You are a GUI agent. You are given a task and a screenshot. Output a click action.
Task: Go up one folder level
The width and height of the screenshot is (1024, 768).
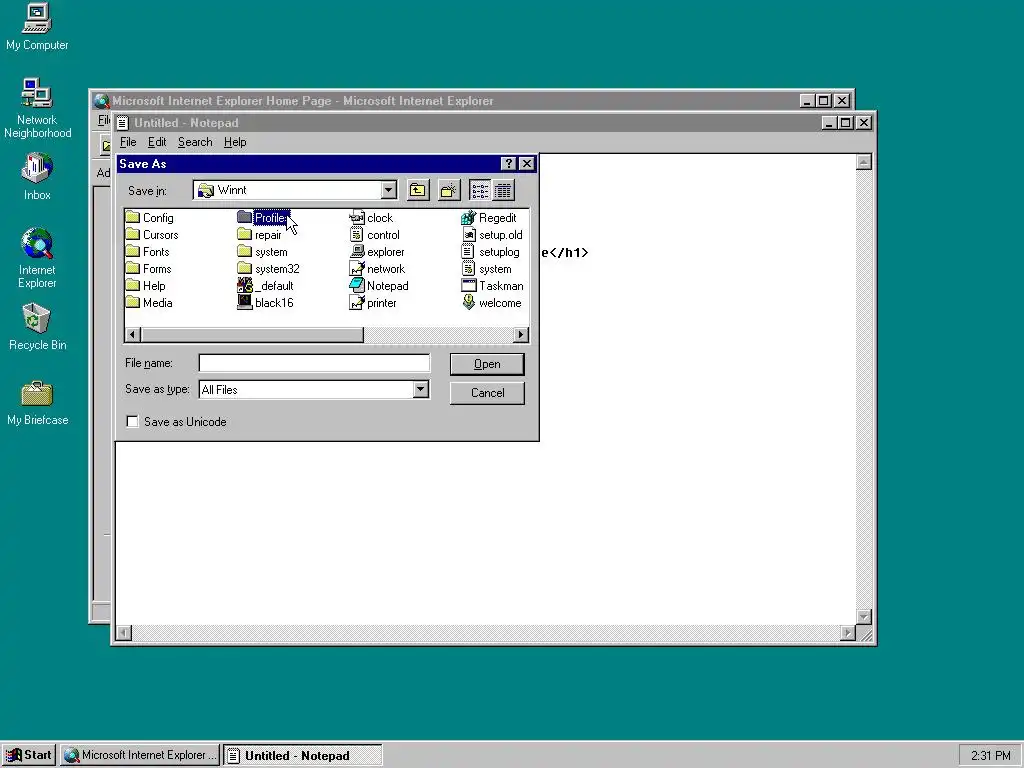418,190
